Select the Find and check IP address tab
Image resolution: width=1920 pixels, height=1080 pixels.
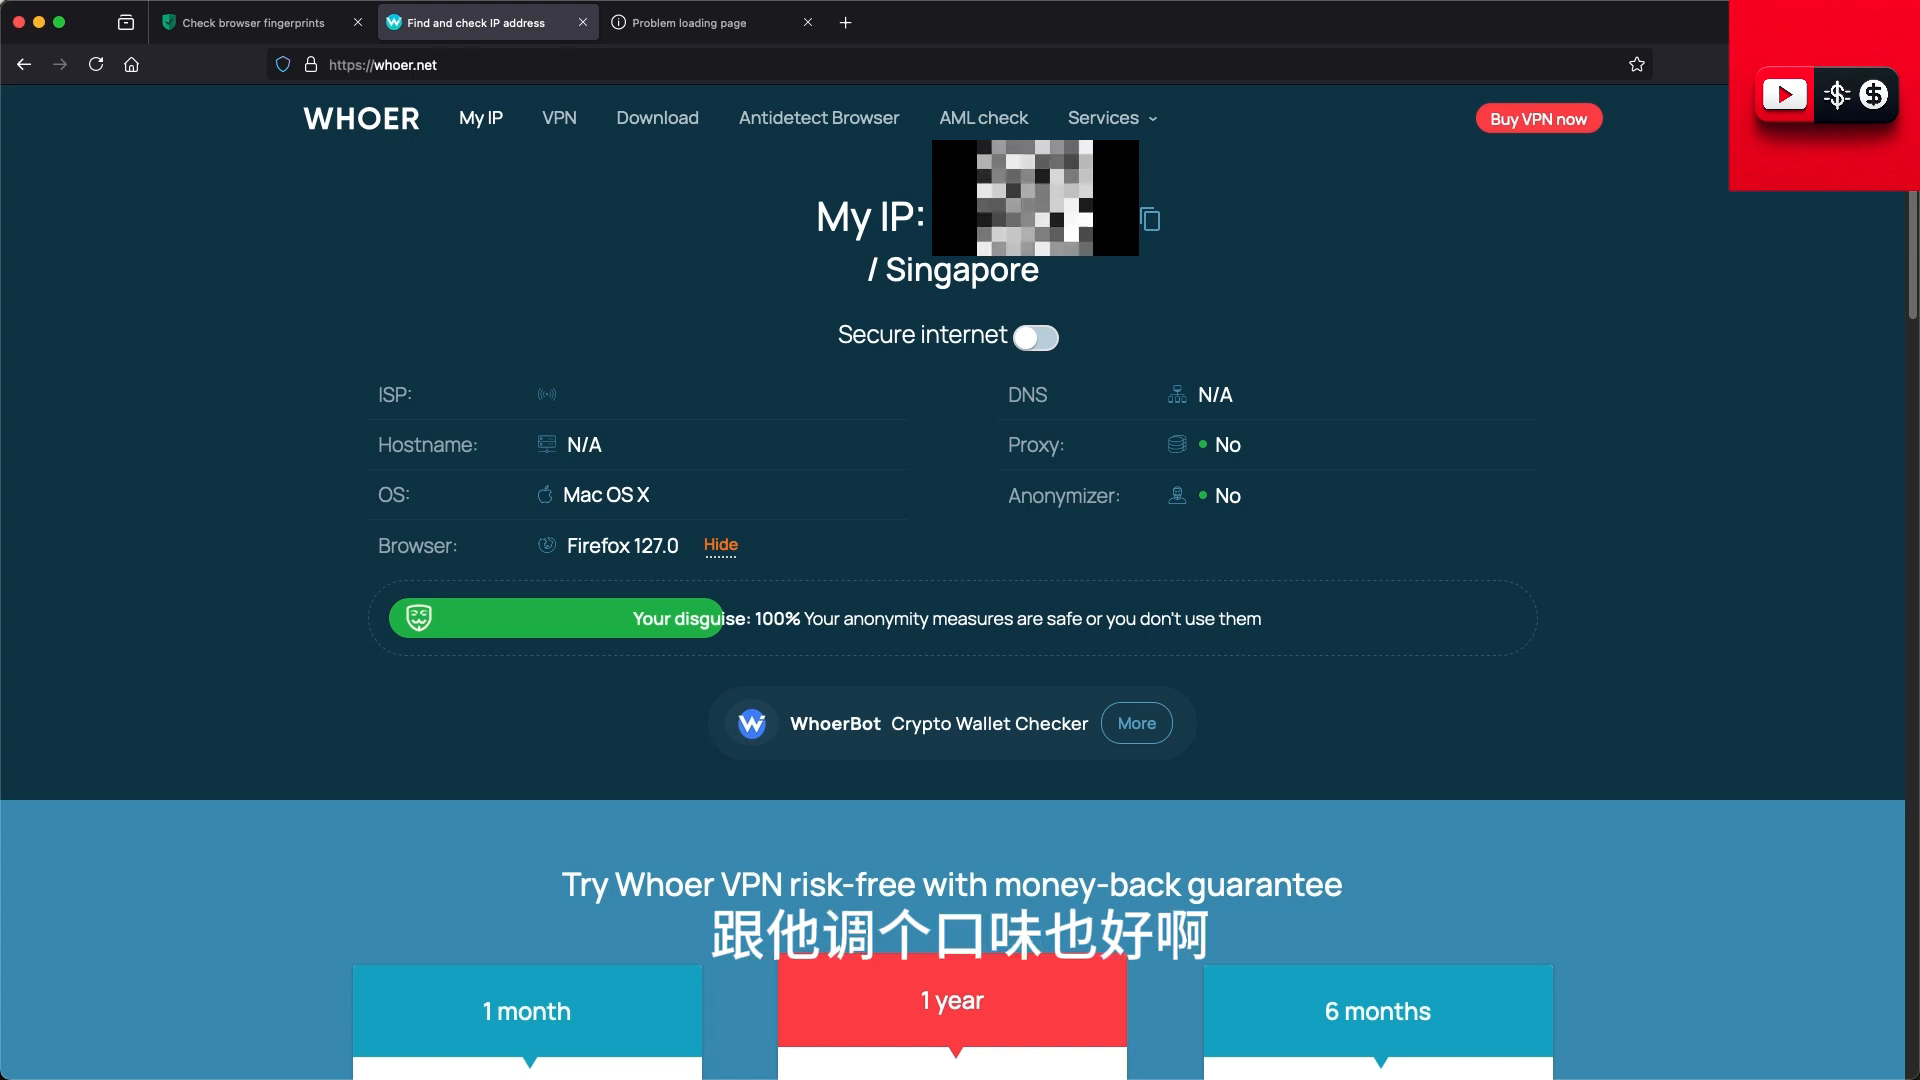point(475,22)
